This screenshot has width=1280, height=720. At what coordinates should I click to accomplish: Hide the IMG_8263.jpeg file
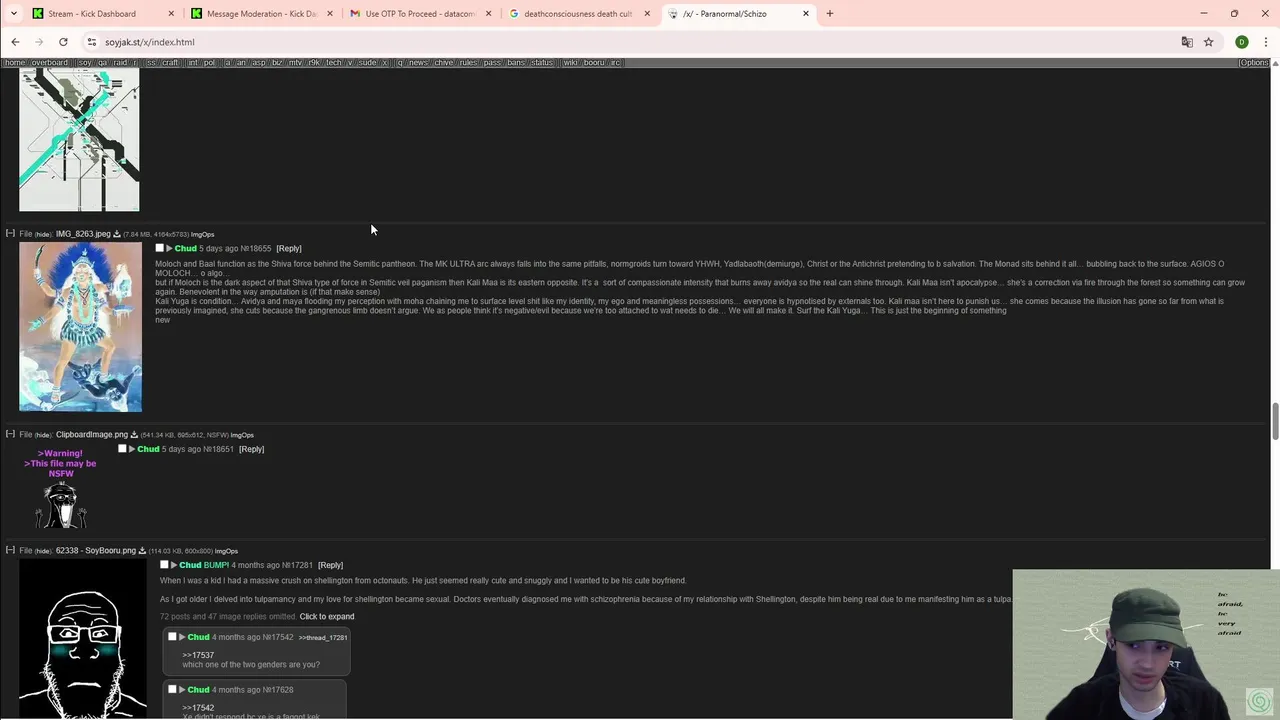tap(43, 234)
